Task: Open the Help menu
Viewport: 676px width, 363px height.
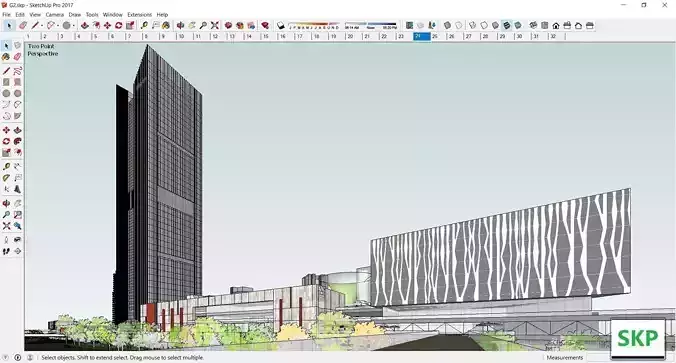Action: (162, 15)
